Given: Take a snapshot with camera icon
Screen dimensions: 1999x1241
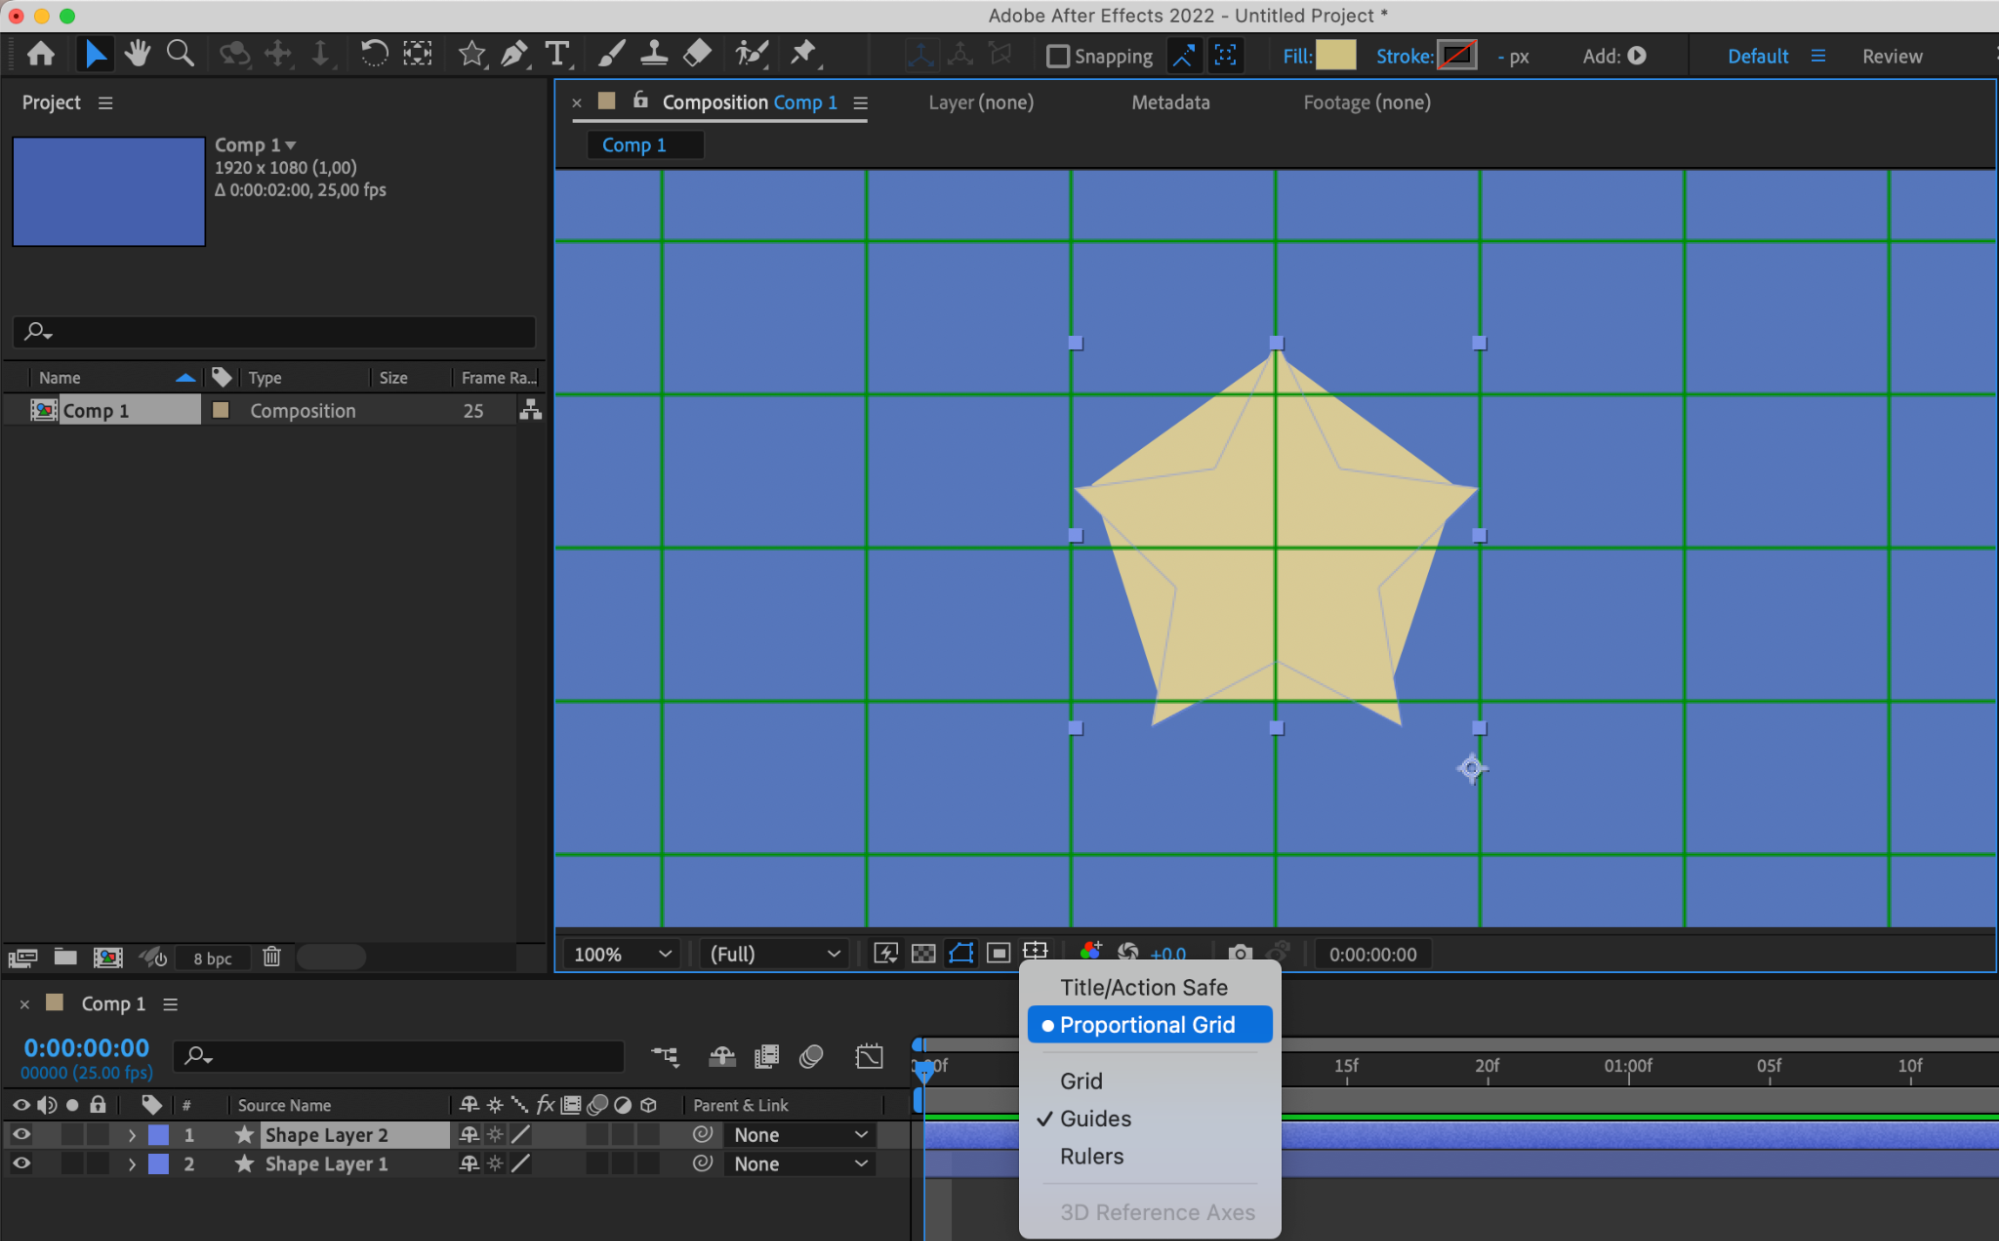Looking at the screenshot, I should [1240, 954].
